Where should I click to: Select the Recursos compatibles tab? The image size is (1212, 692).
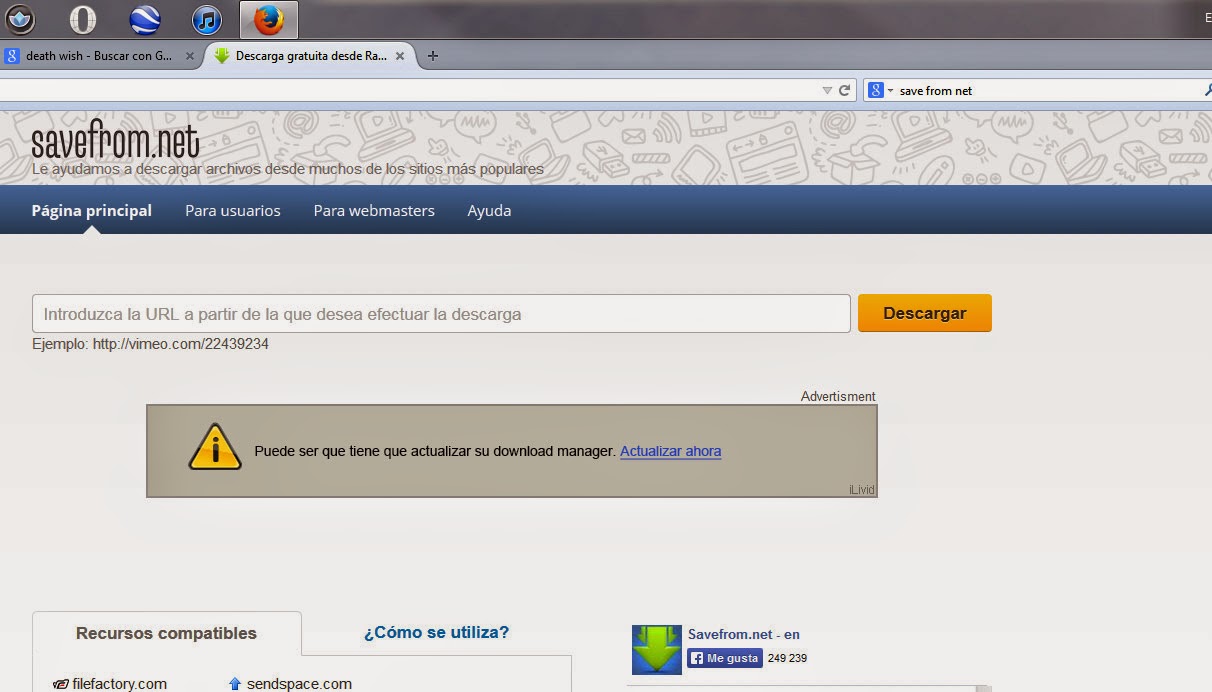coord(167,633)
